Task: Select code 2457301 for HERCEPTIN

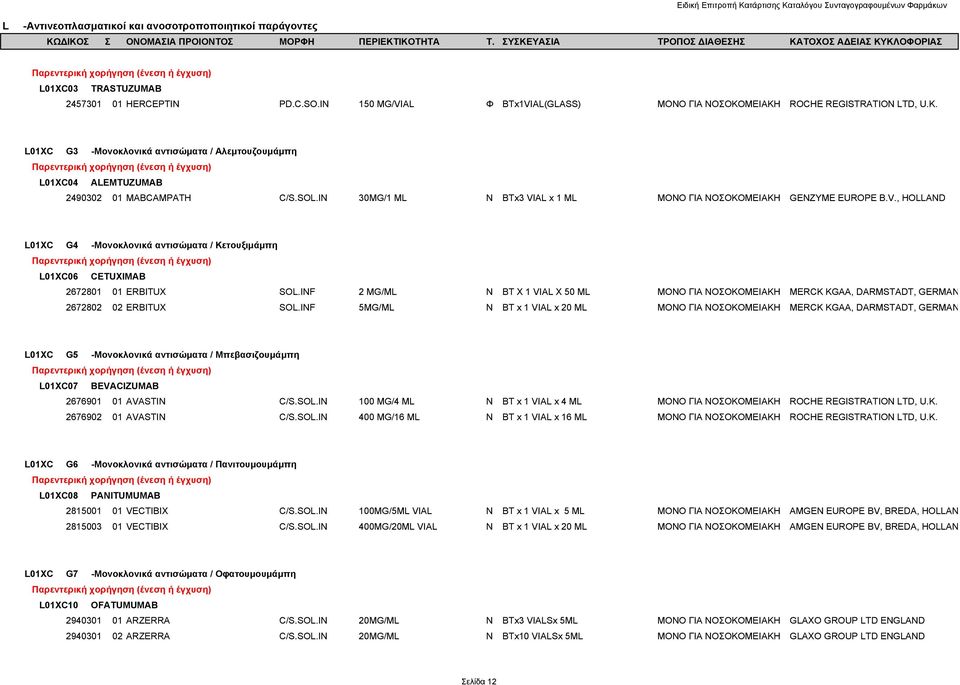Action: 83,104
